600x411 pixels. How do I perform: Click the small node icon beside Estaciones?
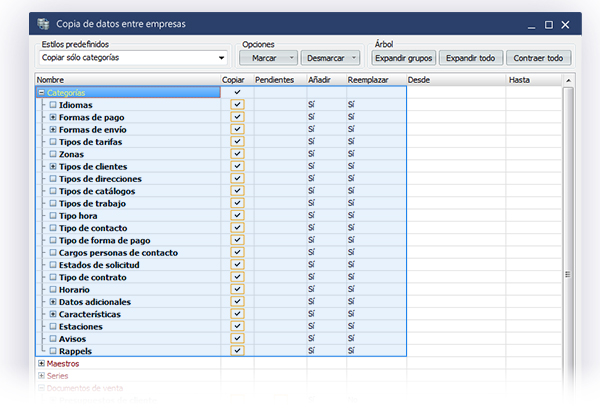[53, 326]
